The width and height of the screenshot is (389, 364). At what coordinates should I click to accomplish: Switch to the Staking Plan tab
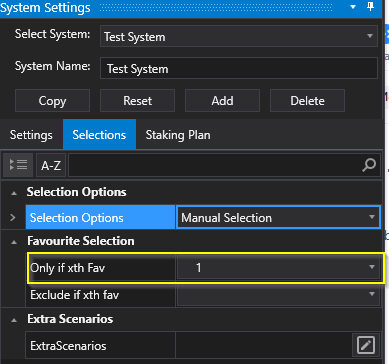tap(178, 135)
